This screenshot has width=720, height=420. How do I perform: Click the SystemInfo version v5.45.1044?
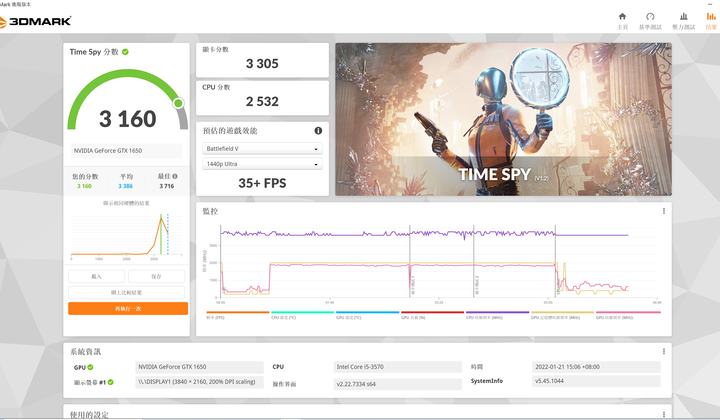tap(596, 381)
